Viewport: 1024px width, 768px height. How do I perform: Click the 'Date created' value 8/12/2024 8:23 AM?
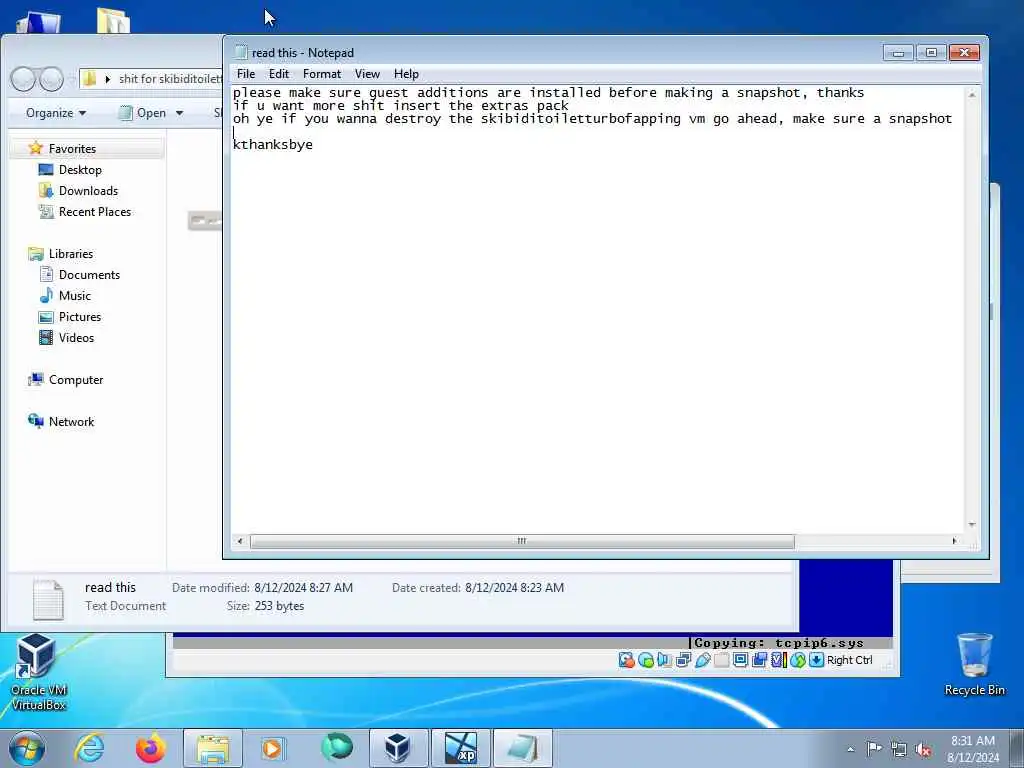coord(515,588)
